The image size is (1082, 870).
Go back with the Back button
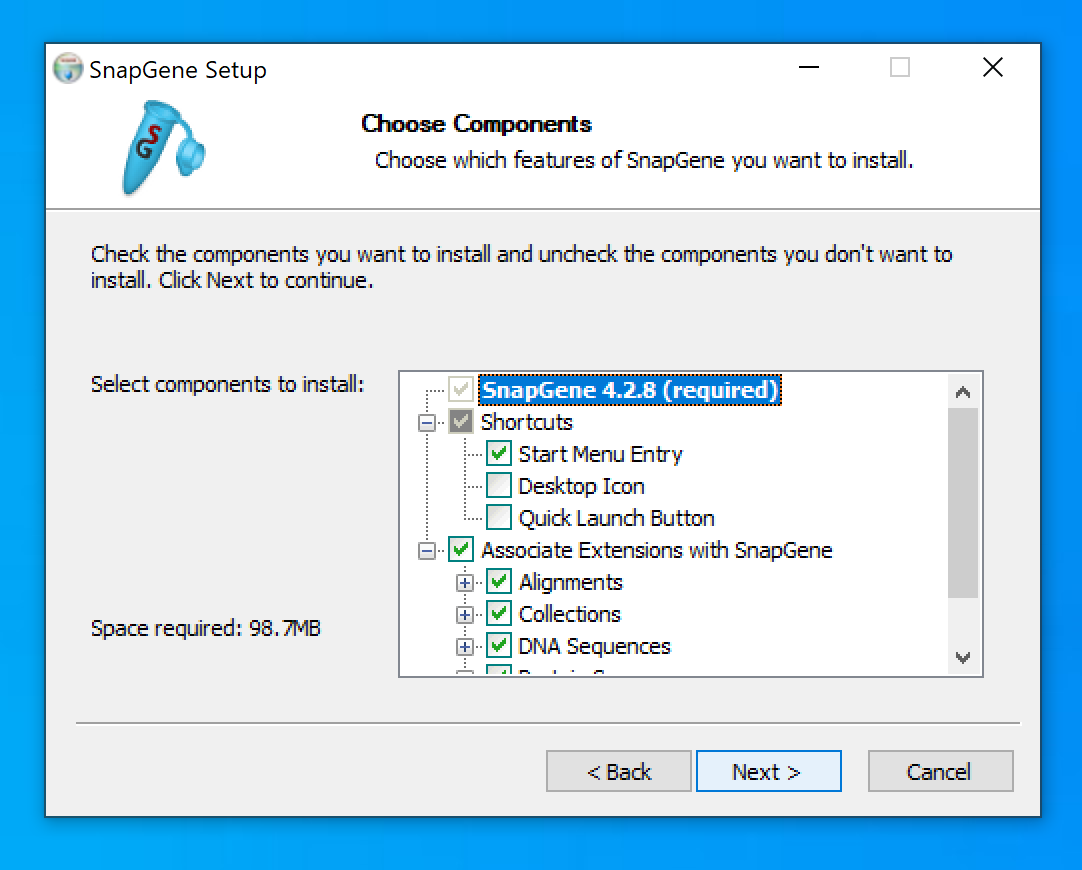point(618,772)
